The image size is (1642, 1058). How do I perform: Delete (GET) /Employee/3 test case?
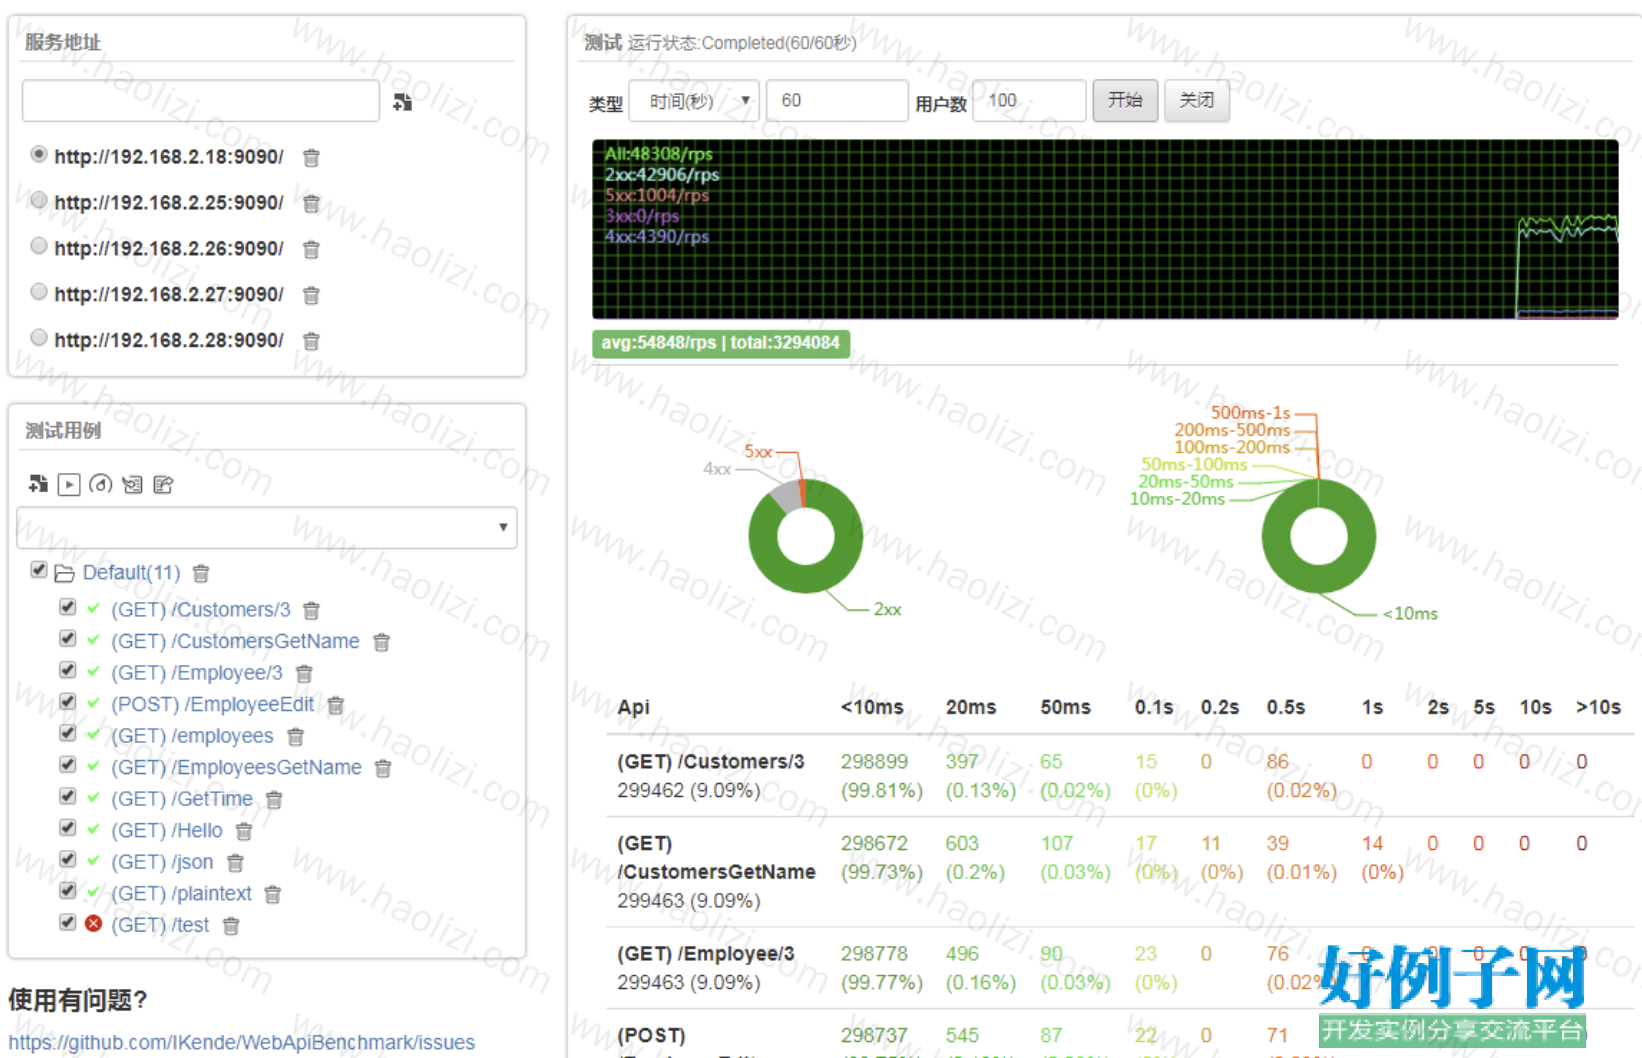304,674
